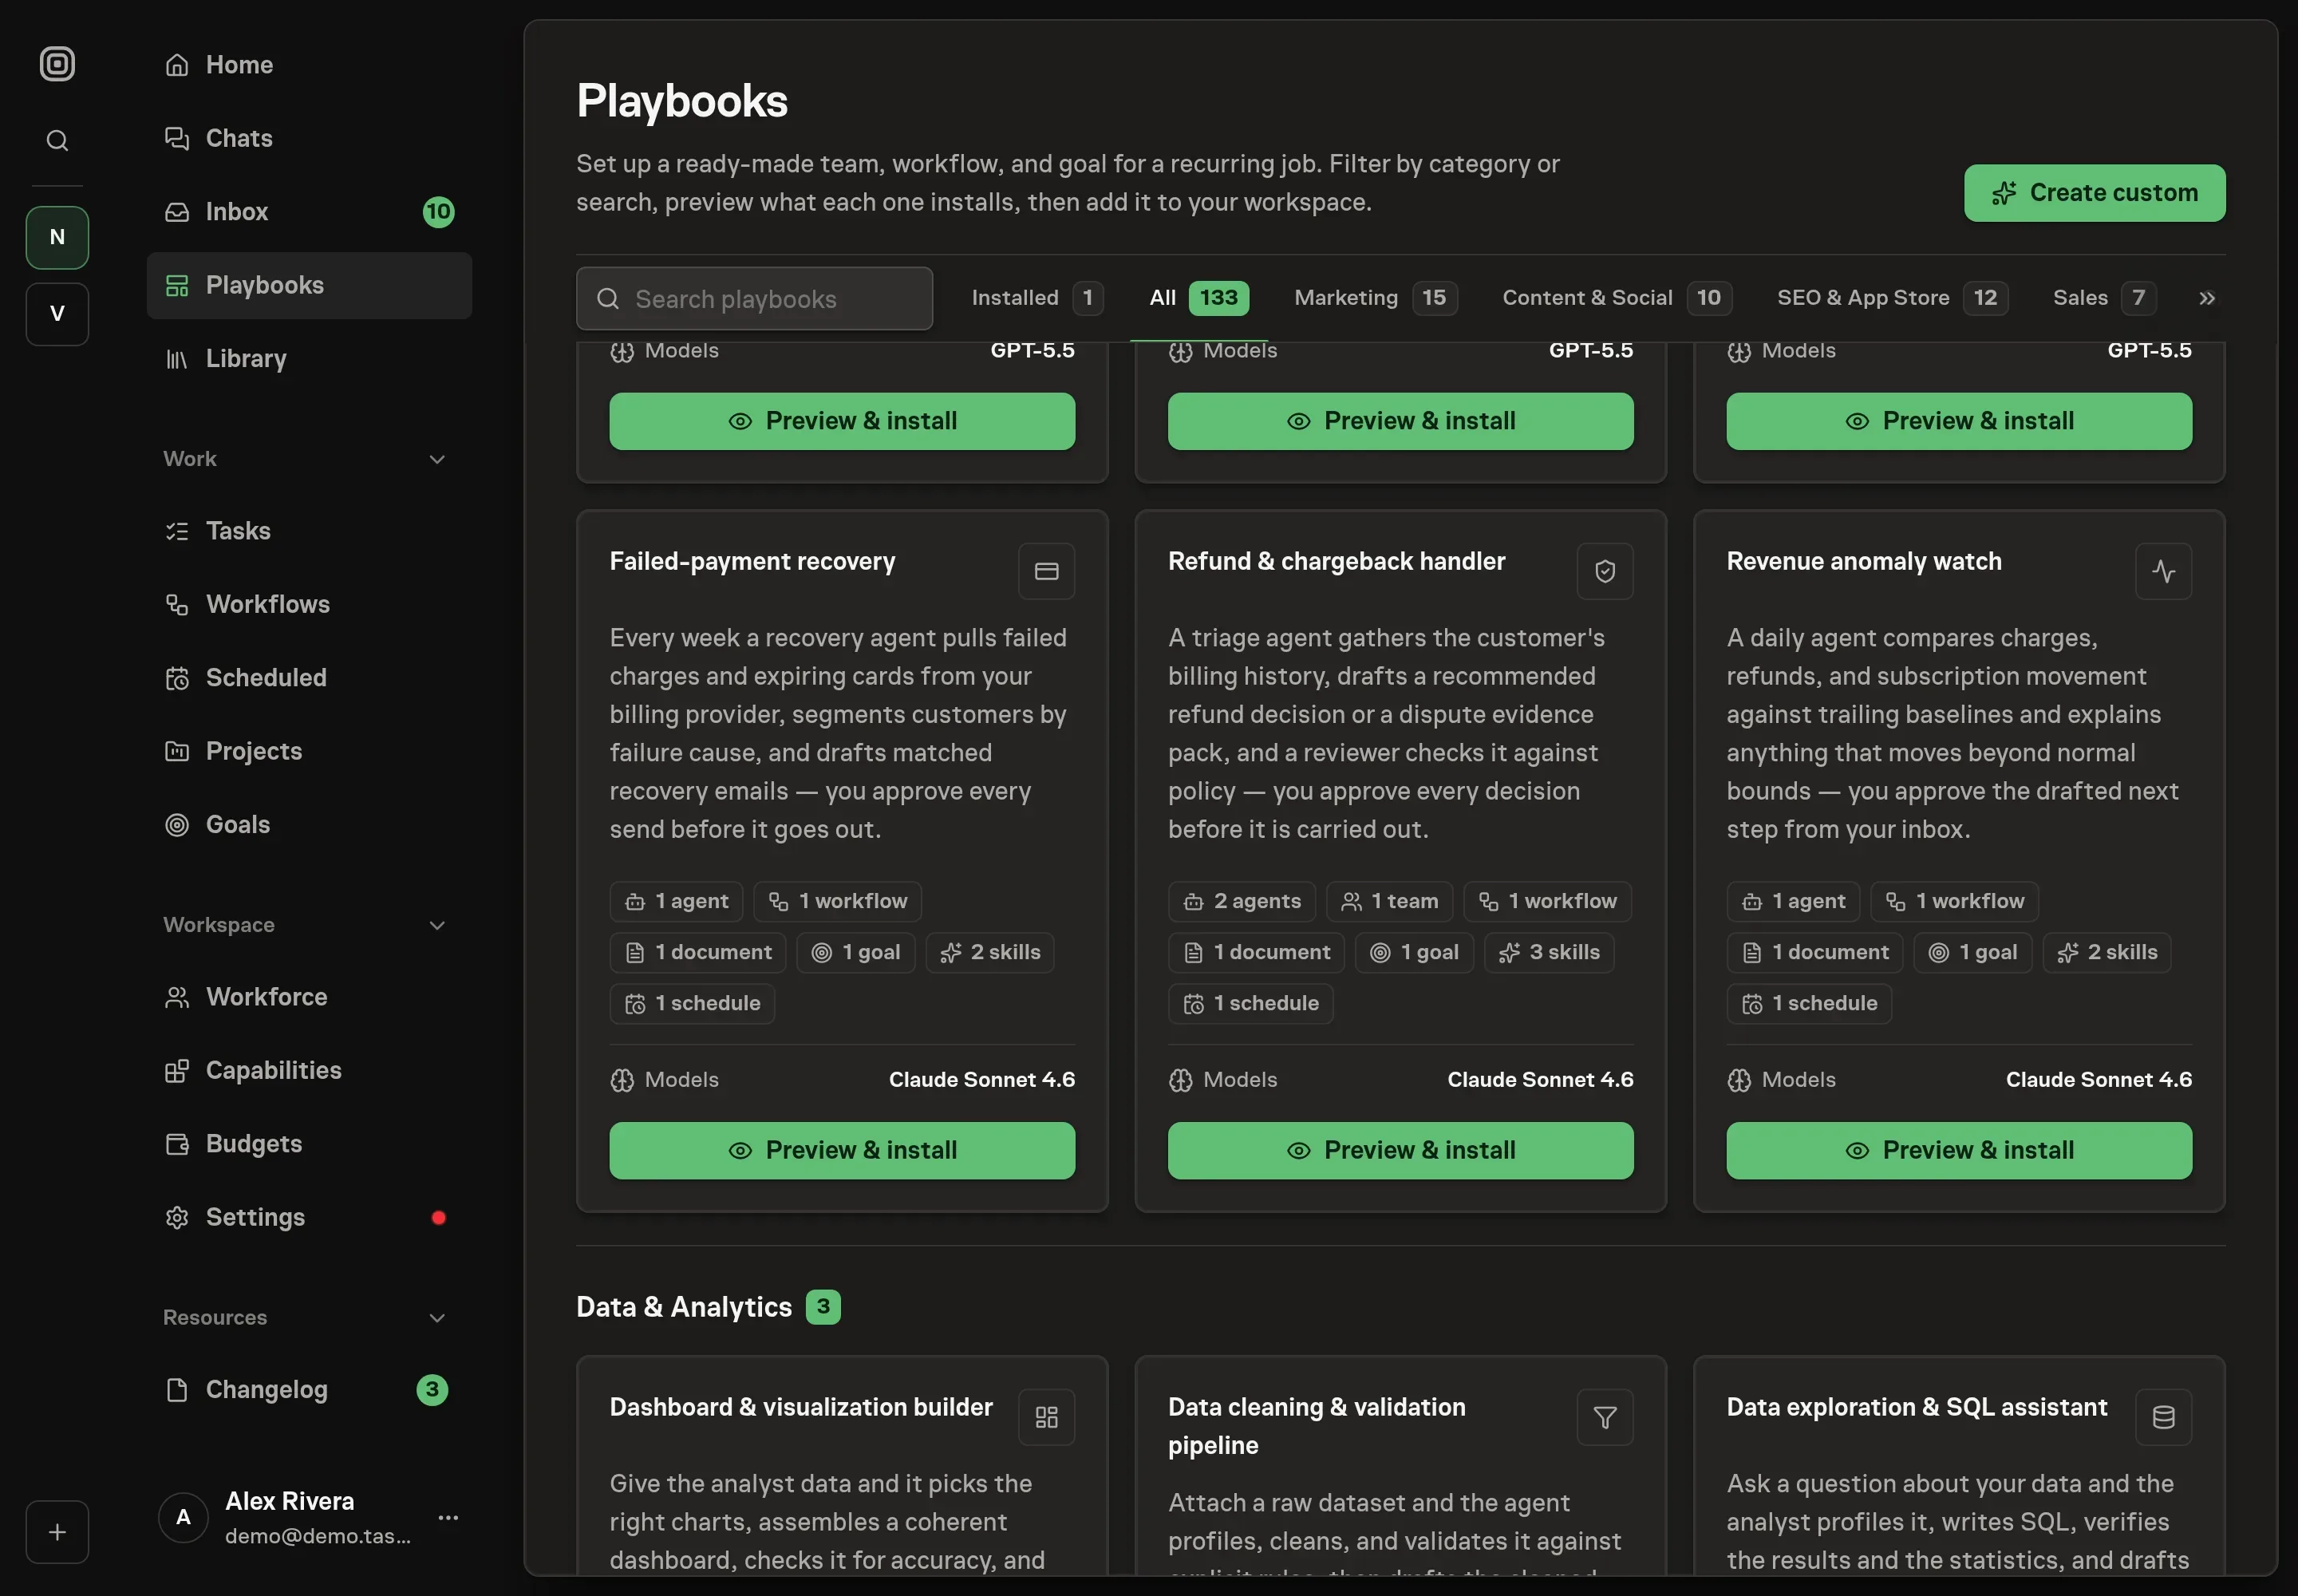Open Chats in the sidebar
This screenshot has height=1596, width=2298.
[x=309, y=138]
